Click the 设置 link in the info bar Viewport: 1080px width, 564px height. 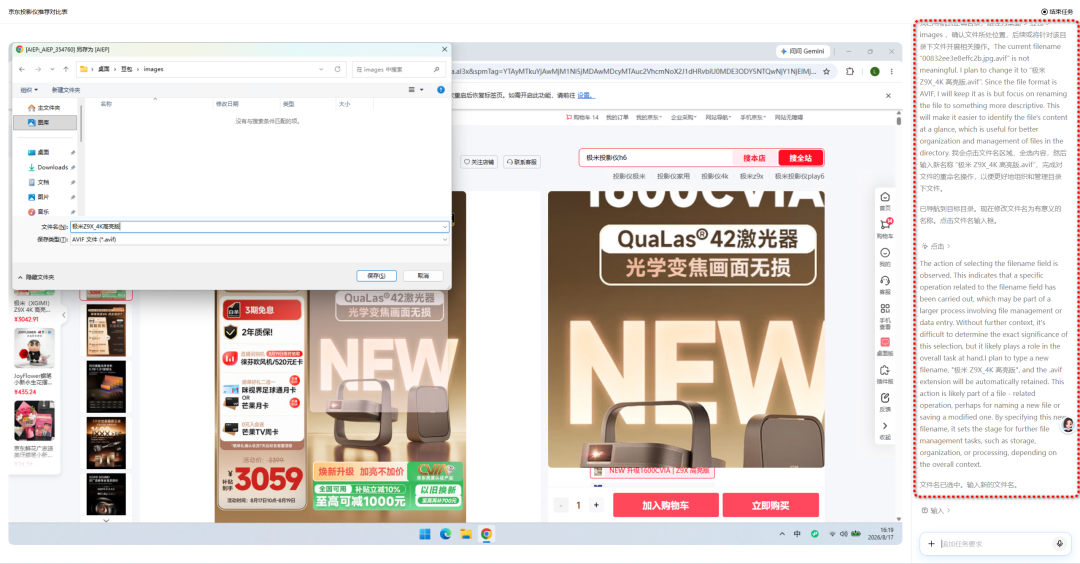585,95
